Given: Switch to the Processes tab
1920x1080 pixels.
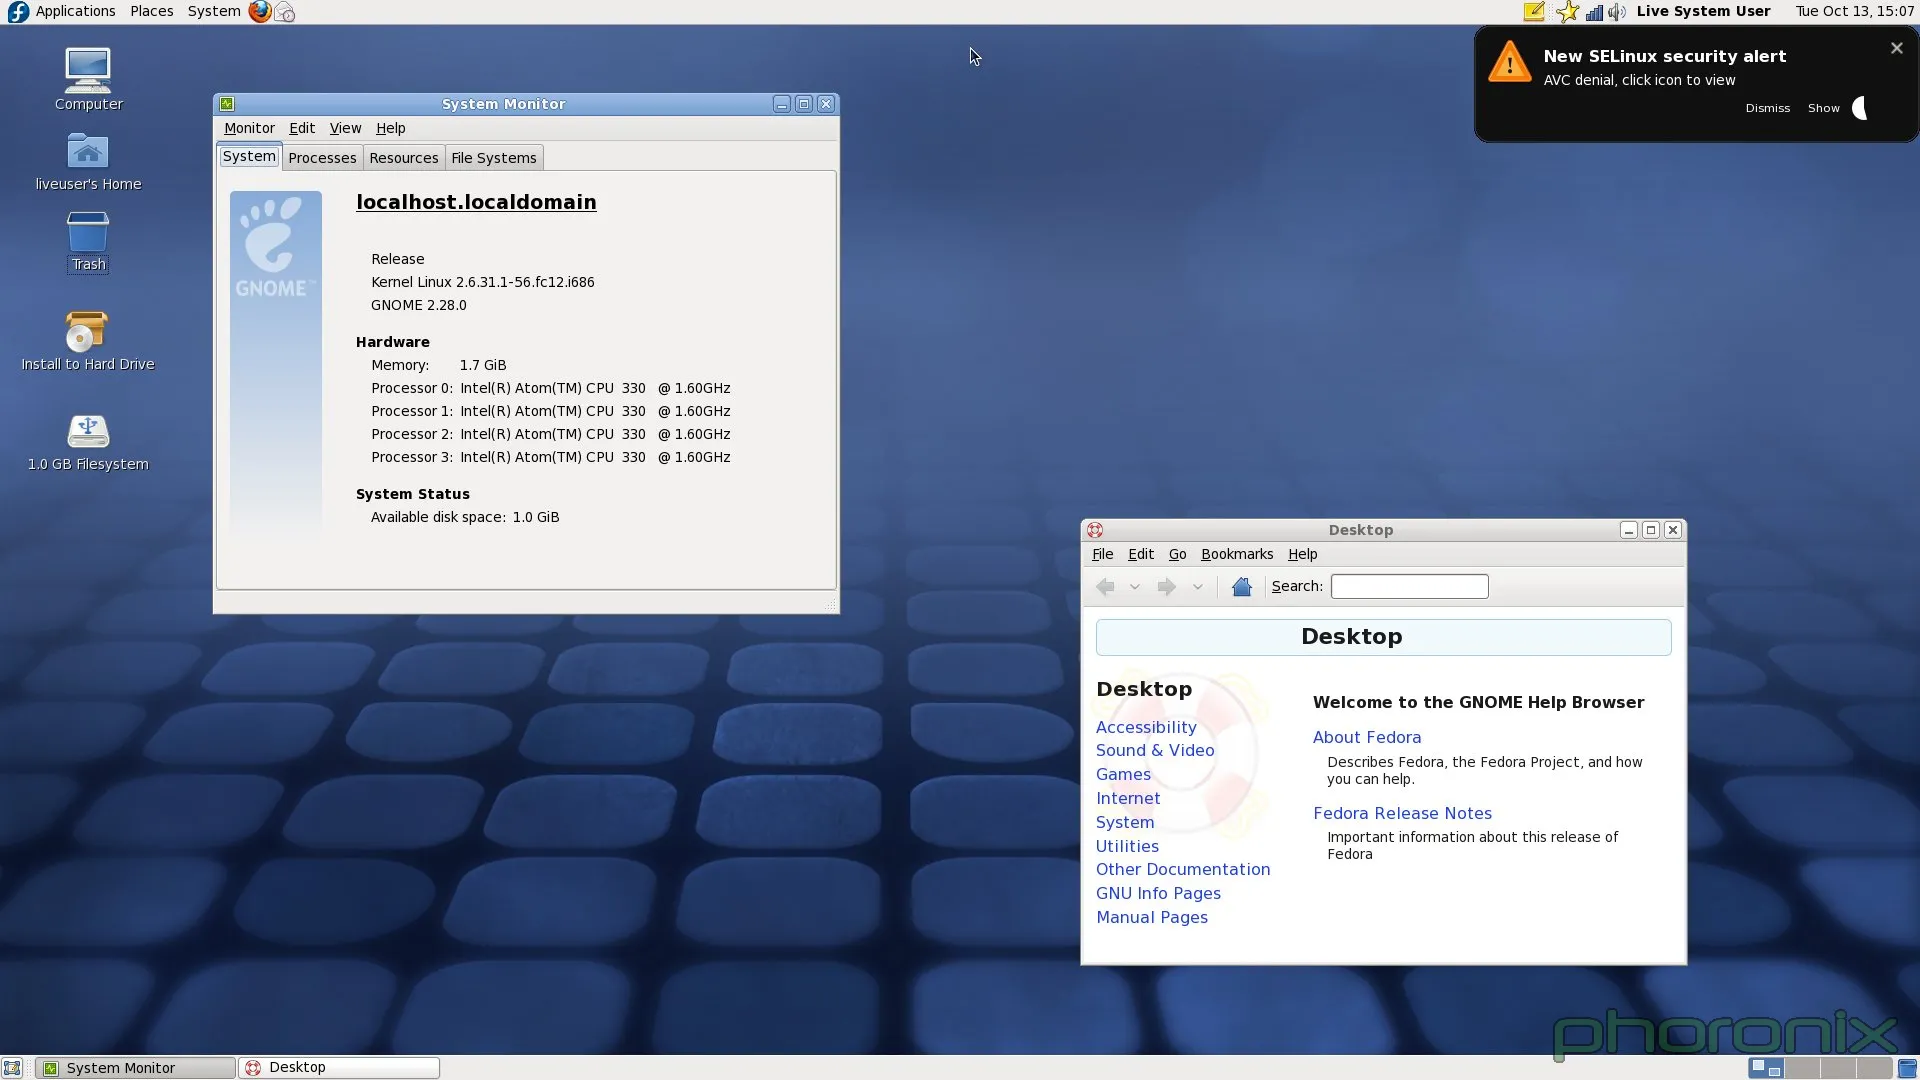Looking at the screenshot, I should click(322, 158).
